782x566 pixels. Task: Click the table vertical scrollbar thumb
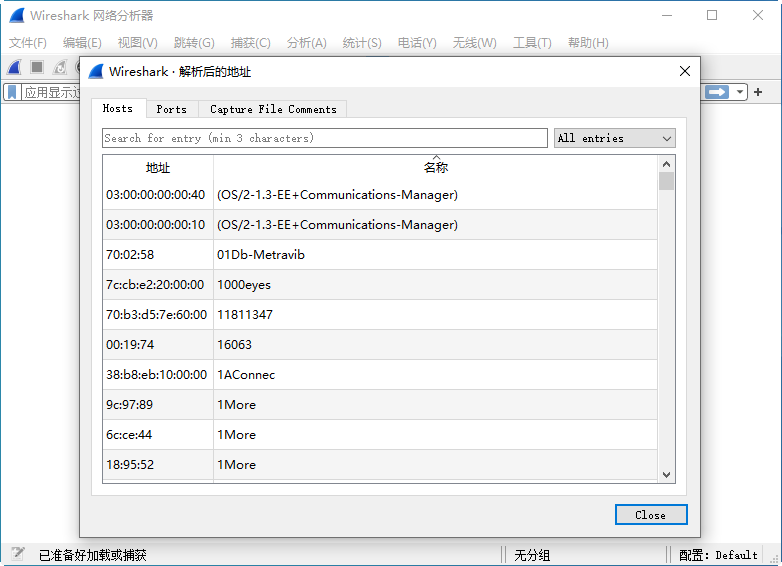click(666, 181)
